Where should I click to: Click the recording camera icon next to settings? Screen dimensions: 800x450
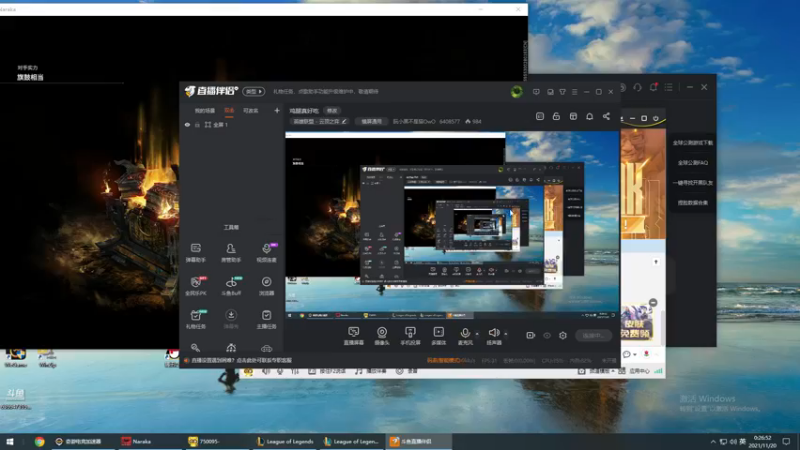(x=531, y=335)
